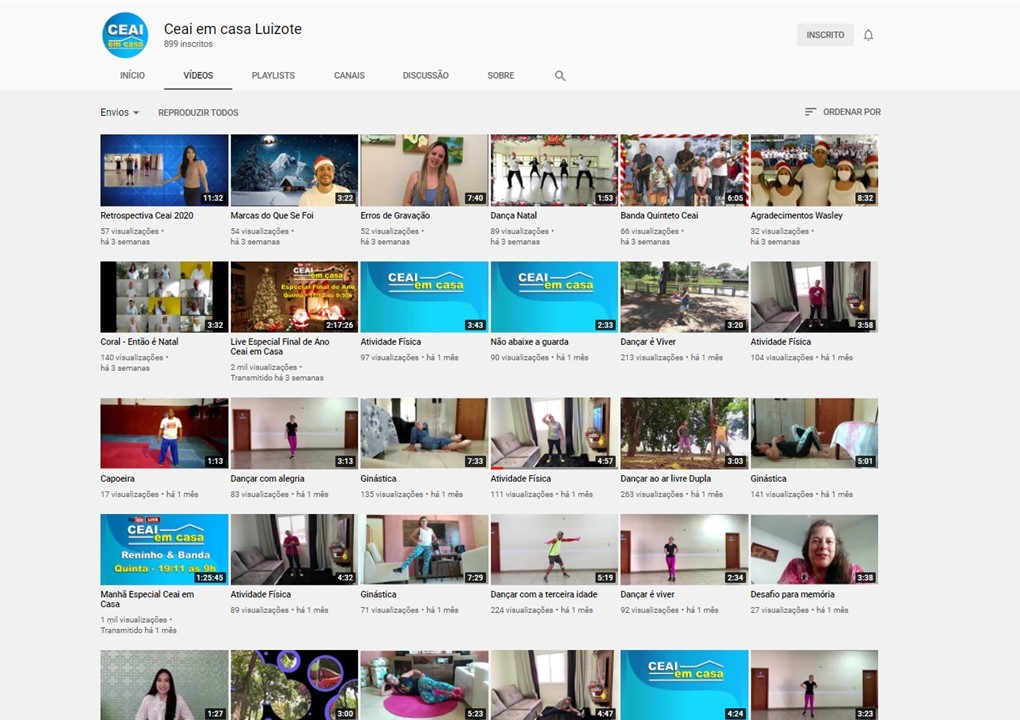The image size is (1020, 720).
Task: Click title Dançar é viver with 2:34 video
Action: coord(647,594)
